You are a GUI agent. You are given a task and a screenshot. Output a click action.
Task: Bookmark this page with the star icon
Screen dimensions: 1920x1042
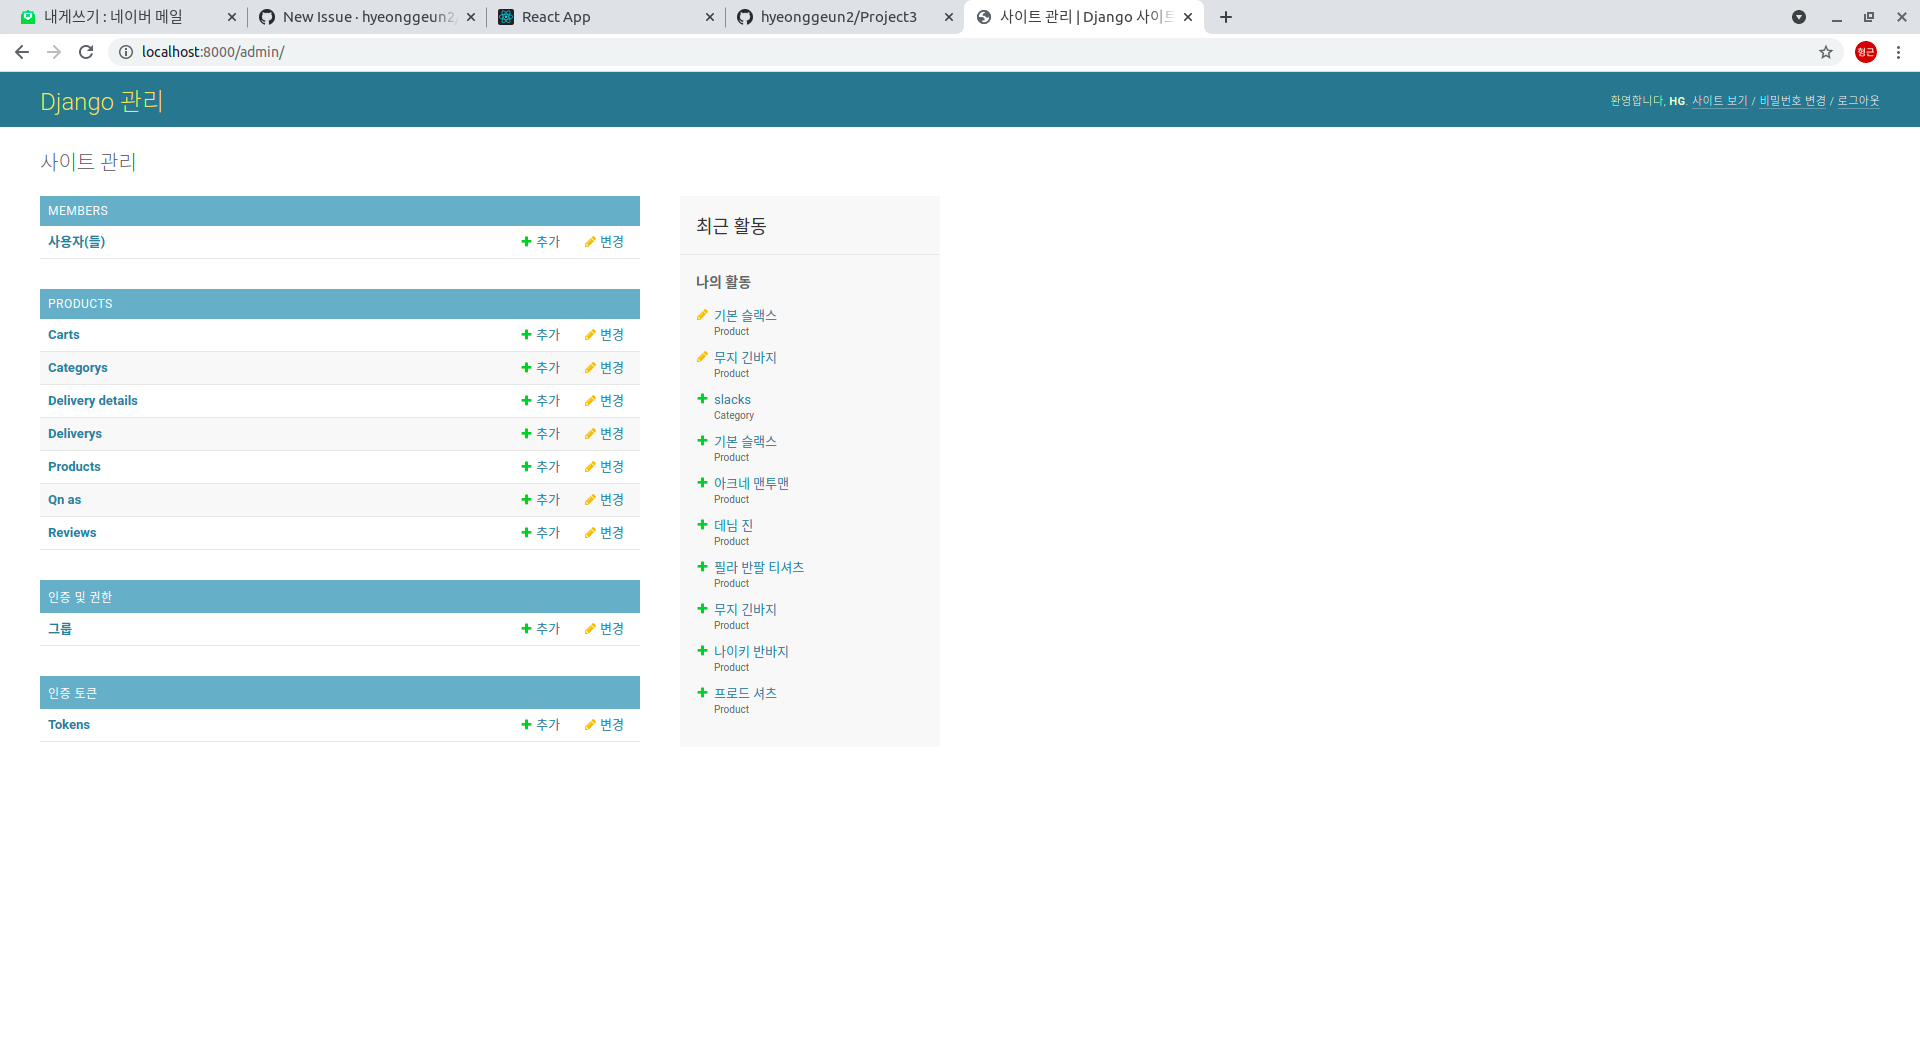coord(1826,52)
